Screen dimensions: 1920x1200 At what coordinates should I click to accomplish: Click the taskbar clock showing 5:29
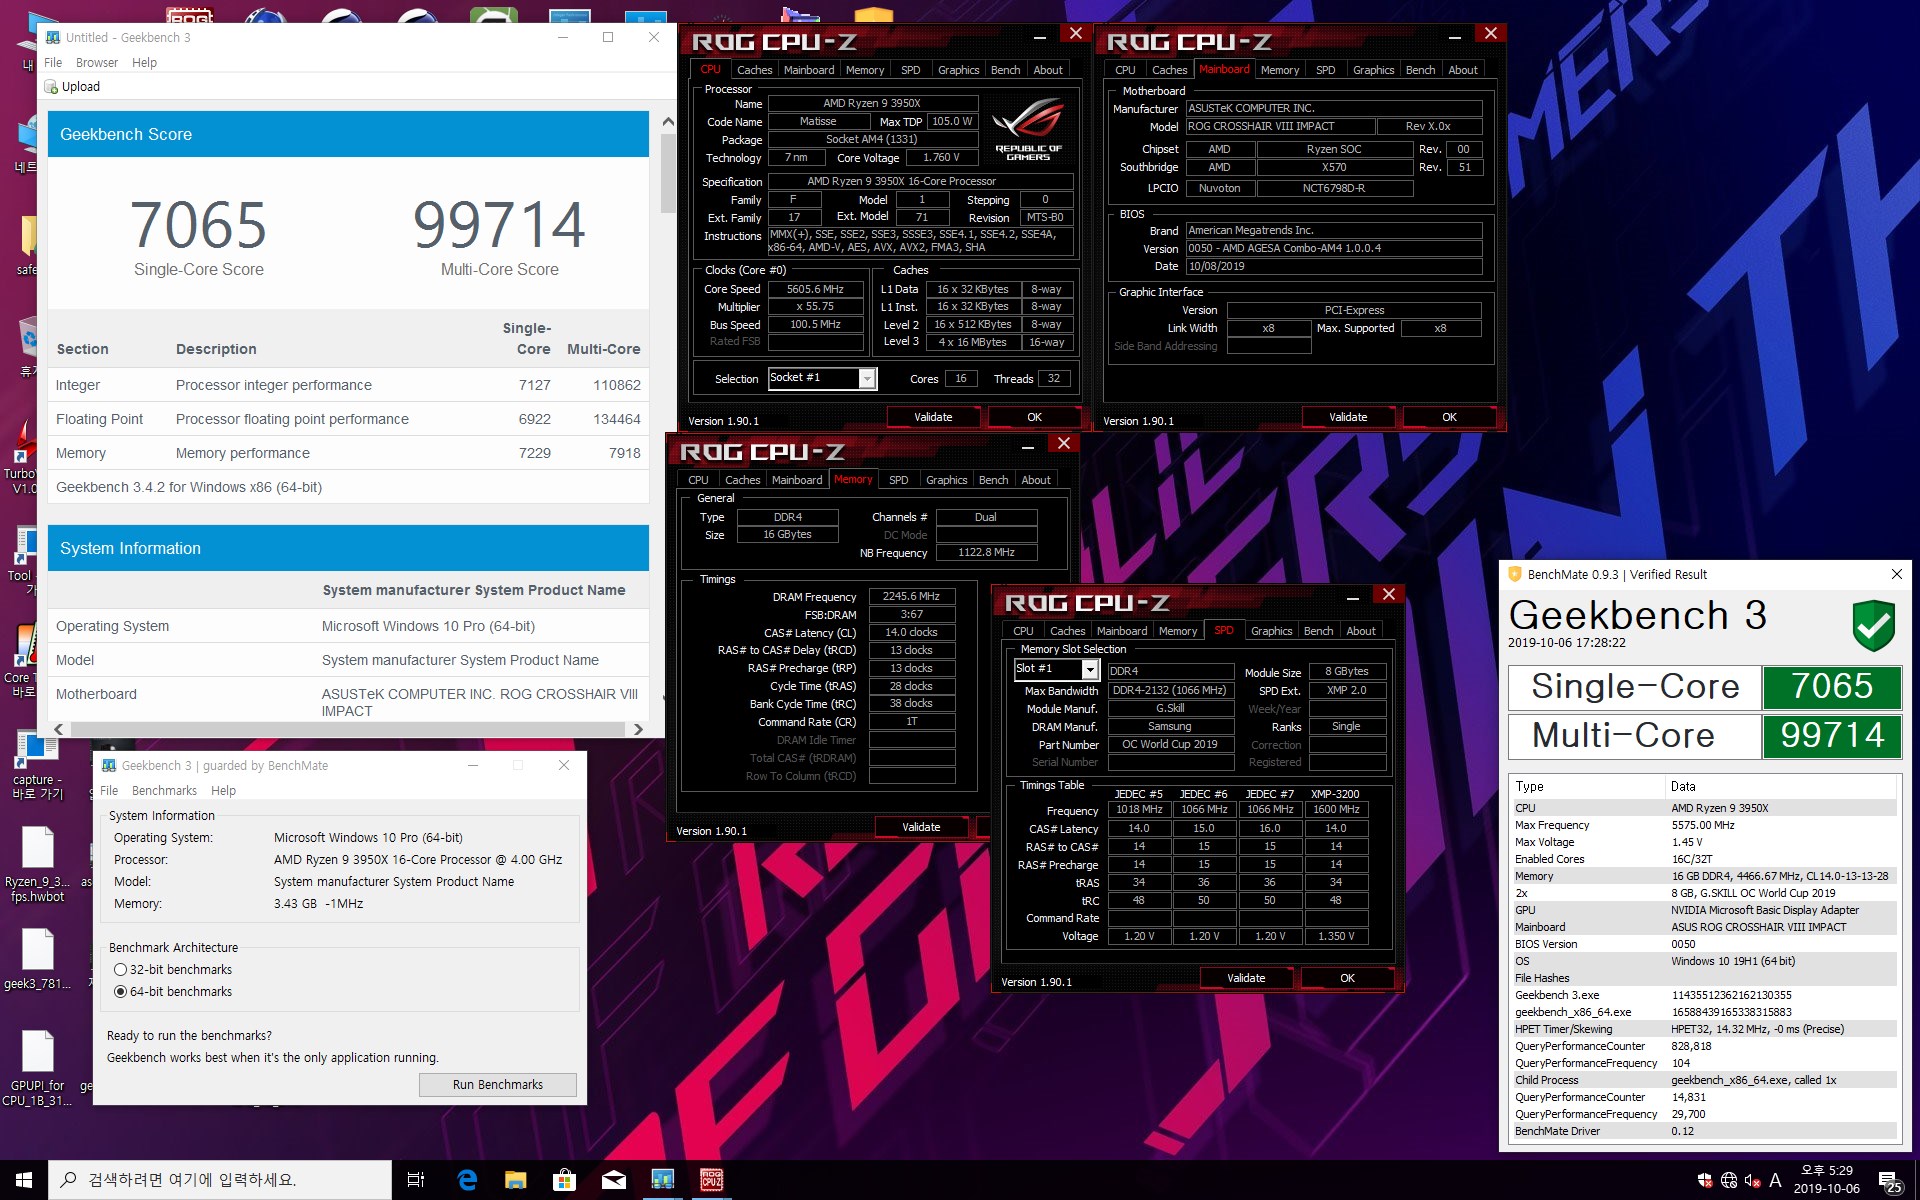(x=1826, y=1180)
